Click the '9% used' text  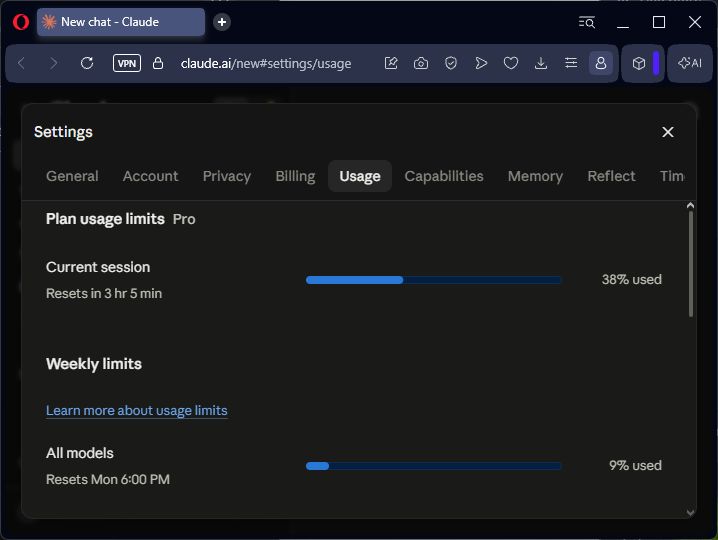click(635, 465)
